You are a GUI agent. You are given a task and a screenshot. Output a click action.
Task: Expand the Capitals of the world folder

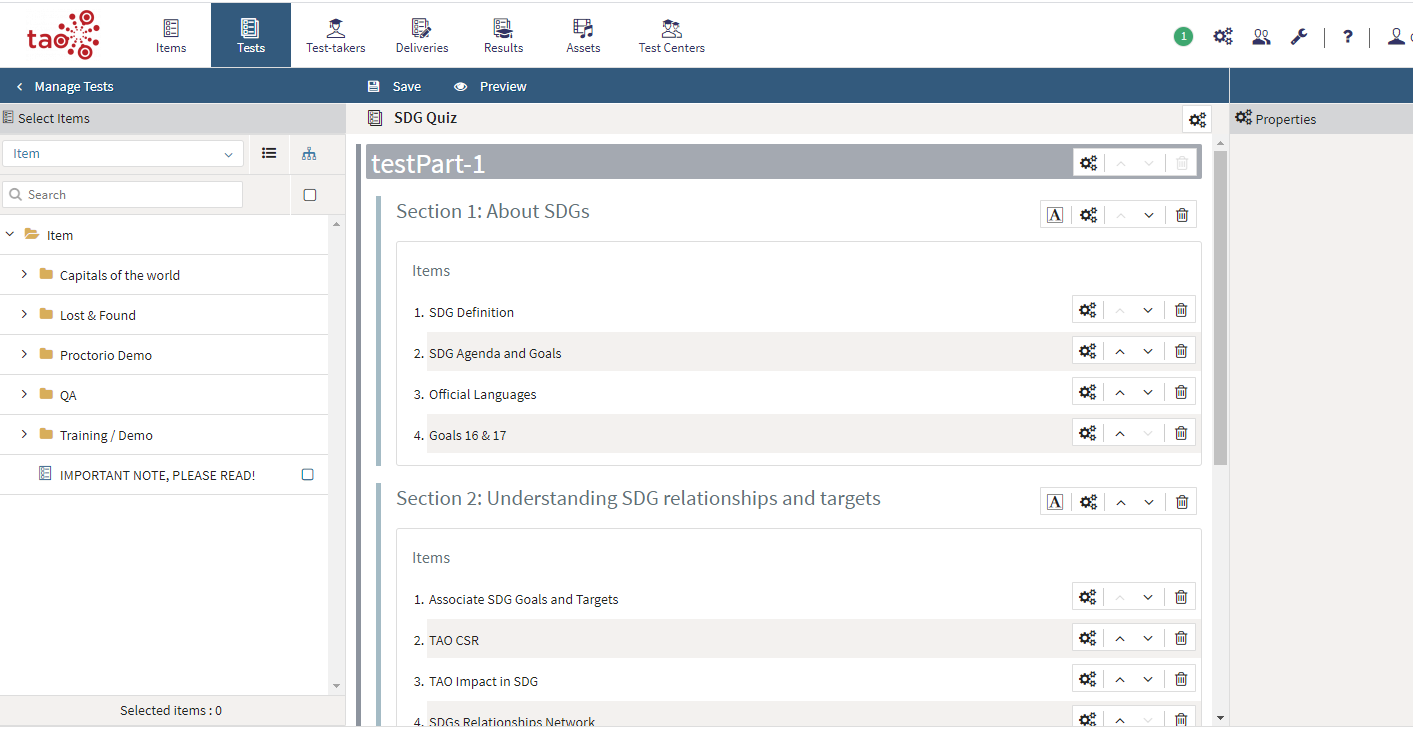click(24, 275)
